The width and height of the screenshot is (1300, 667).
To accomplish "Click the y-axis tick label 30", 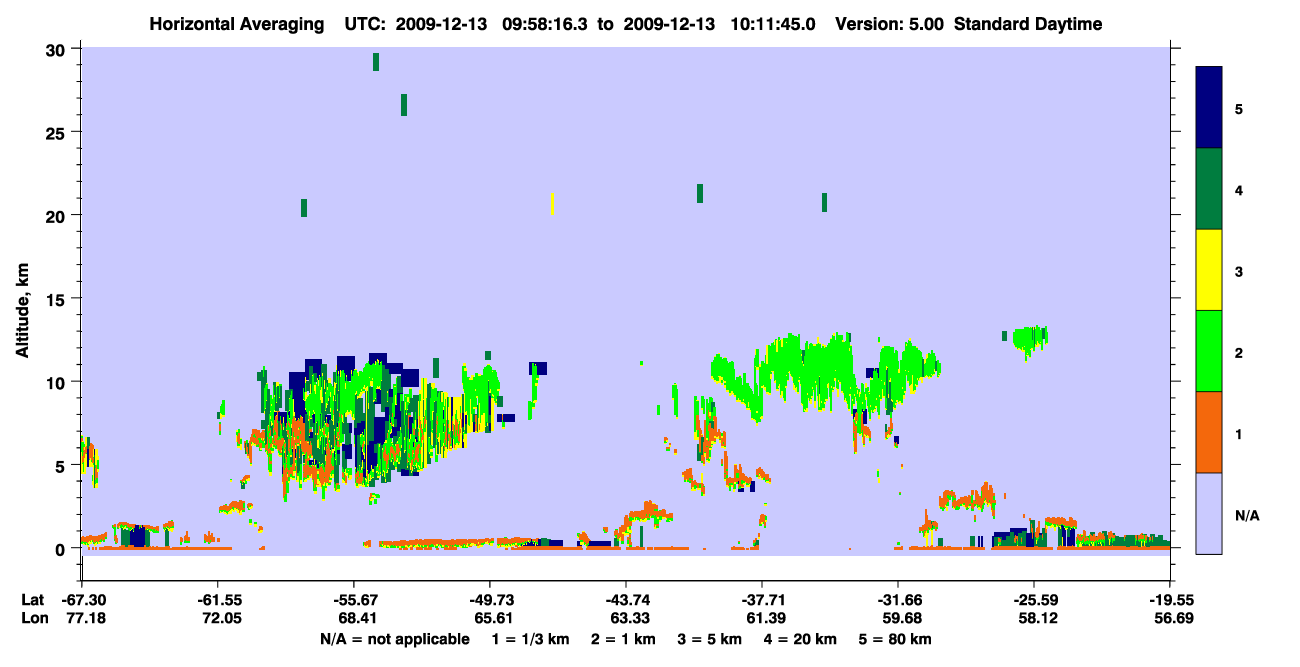I will coord(58,49).
